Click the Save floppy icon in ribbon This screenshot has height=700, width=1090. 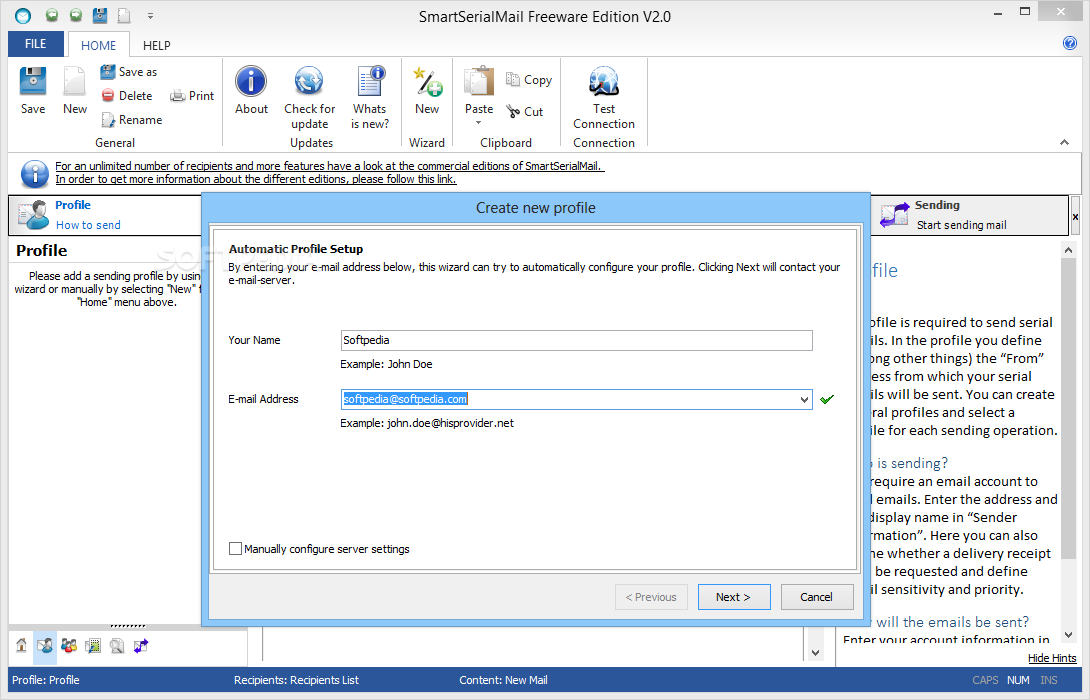(x=33, y=81)
